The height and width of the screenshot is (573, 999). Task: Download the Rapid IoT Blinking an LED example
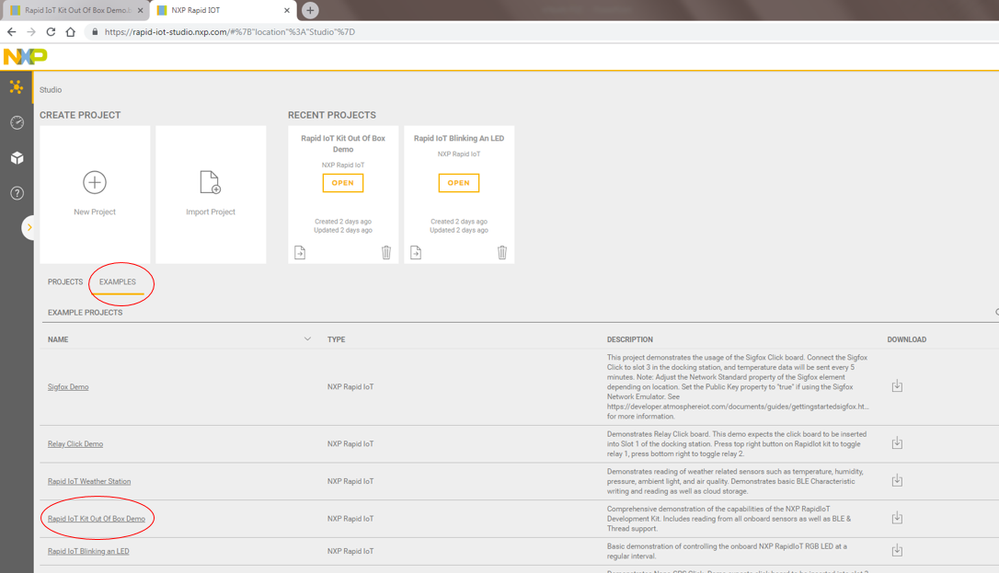click(x=897, y=550)
